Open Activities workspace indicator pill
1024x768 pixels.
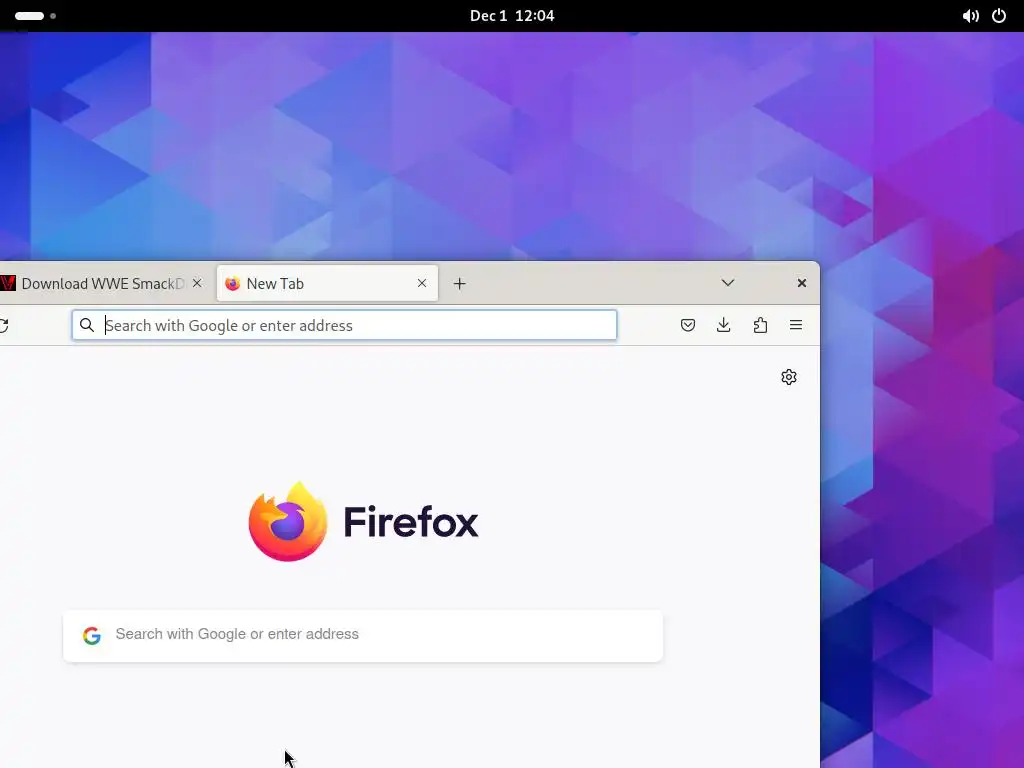(x=35, y=16)
